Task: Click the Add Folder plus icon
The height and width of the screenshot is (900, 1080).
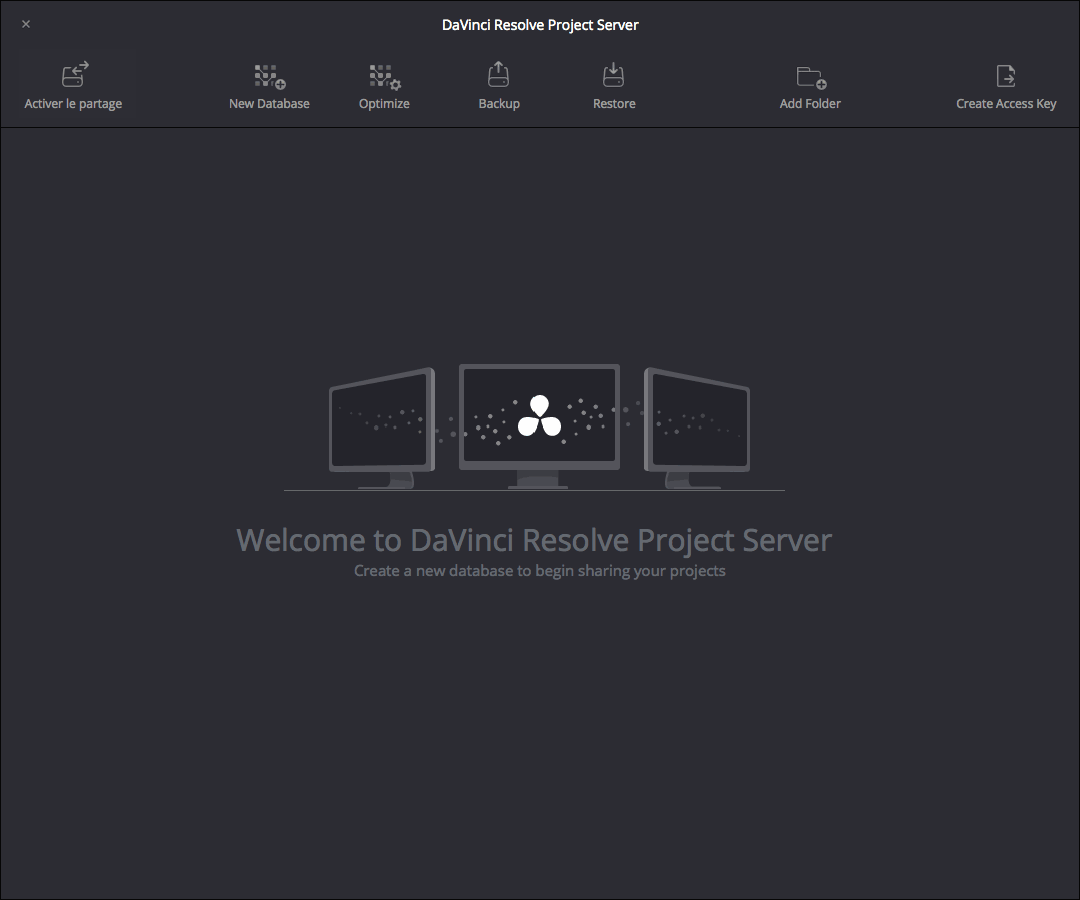Action: (x=810, y=76)
